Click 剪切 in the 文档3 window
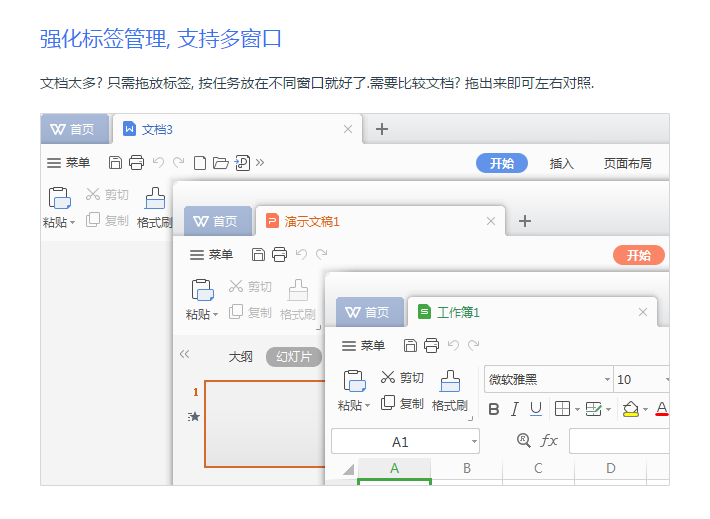The image size is (710, 519). [x=107, y=194]
